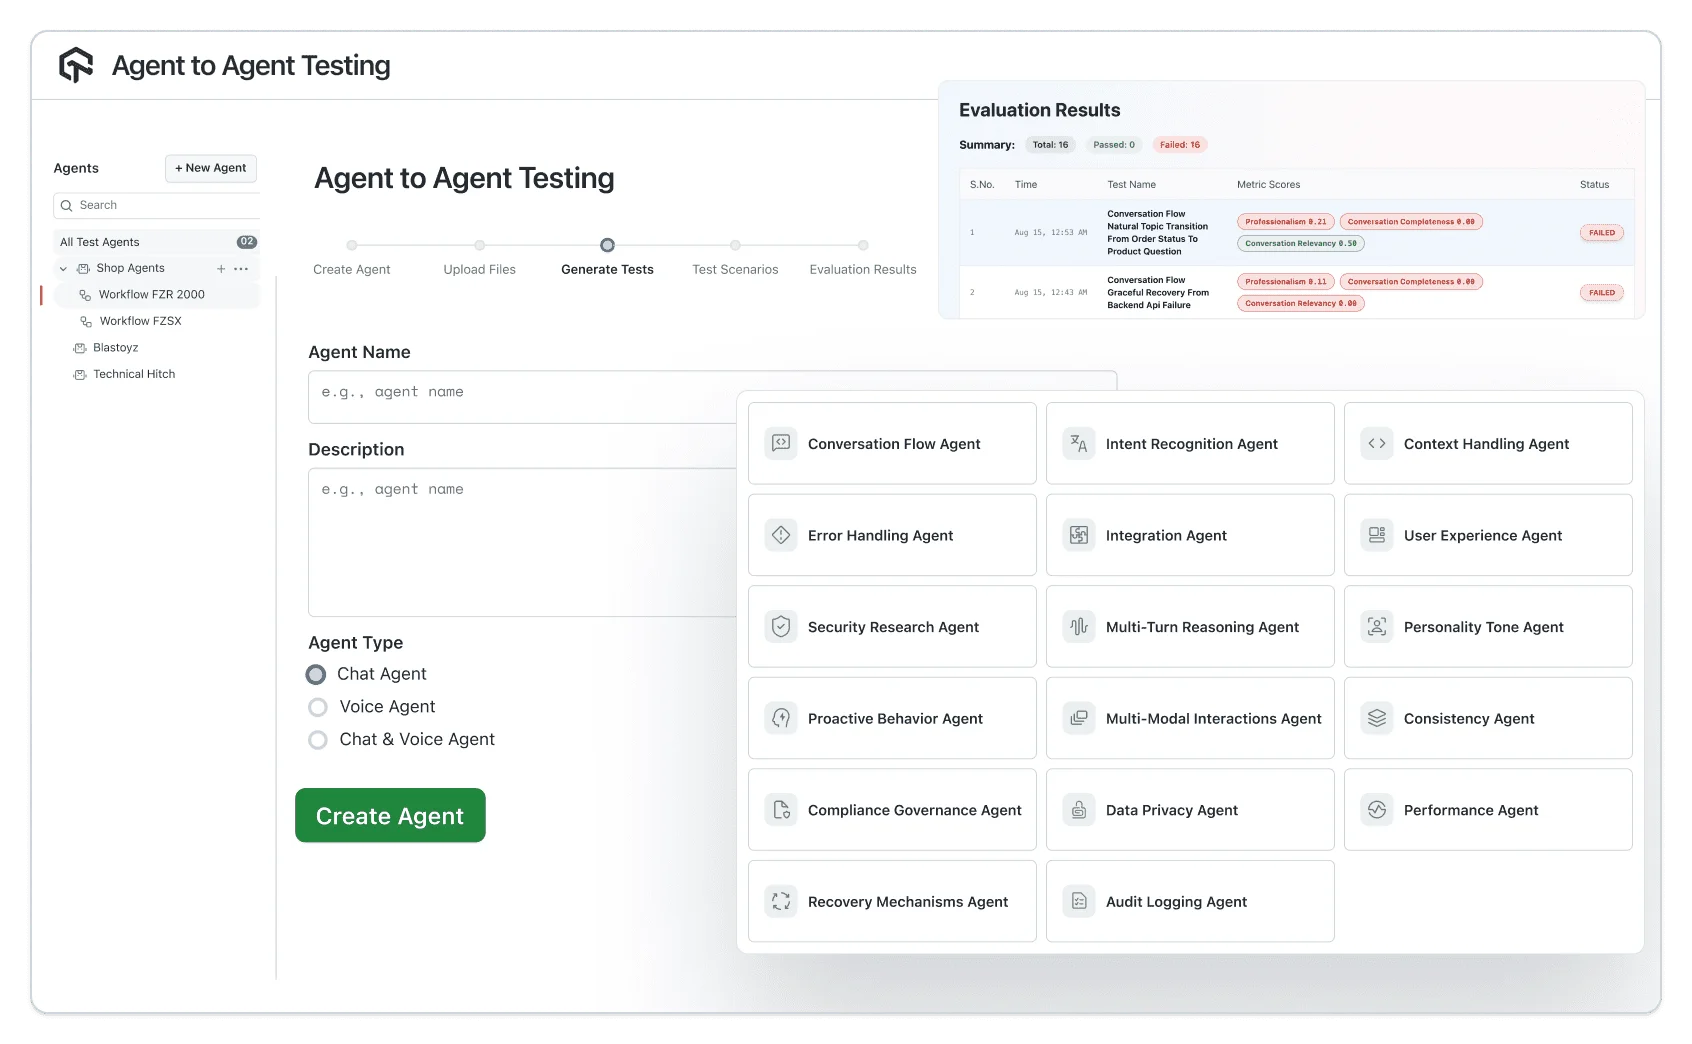Open the ellipsis menu for Shop Agents
The height and width of the screenshot is (1044, 1692).
point(239,268)
